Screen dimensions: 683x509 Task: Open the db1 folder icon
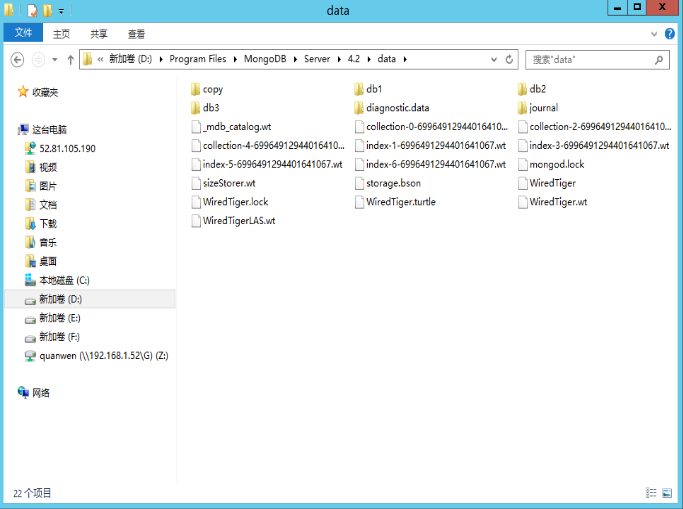coord(359,90)
